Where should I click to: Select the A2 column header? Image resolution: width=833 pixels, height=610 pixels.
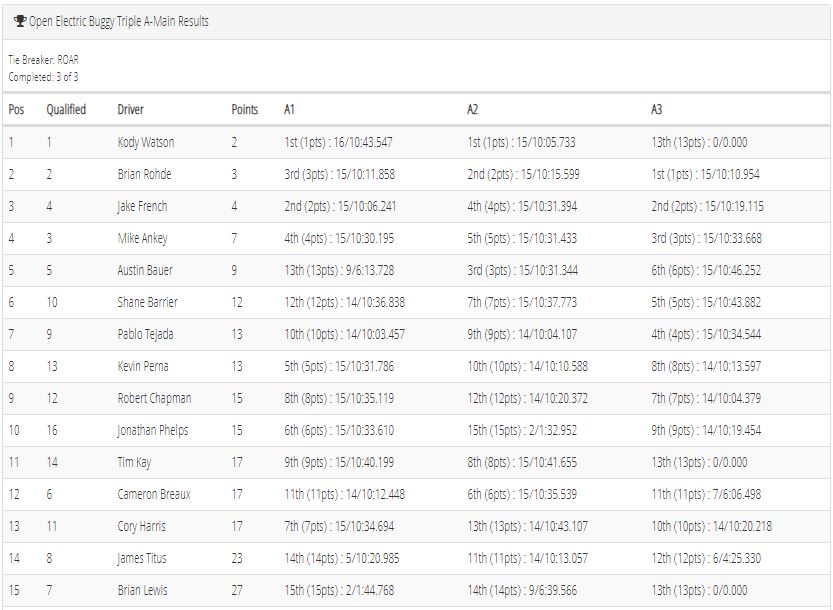point(472,109)
